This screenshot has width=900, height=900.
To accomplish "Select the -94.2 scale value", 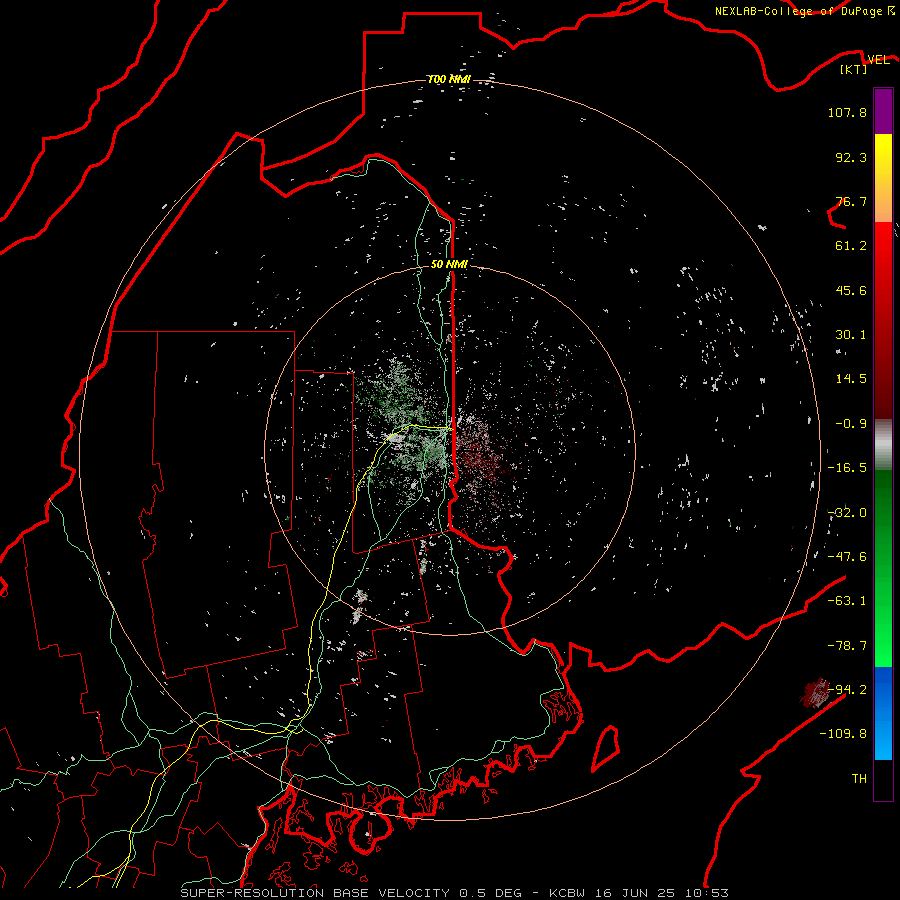I will pyautogui.click(x=847, y=690).
